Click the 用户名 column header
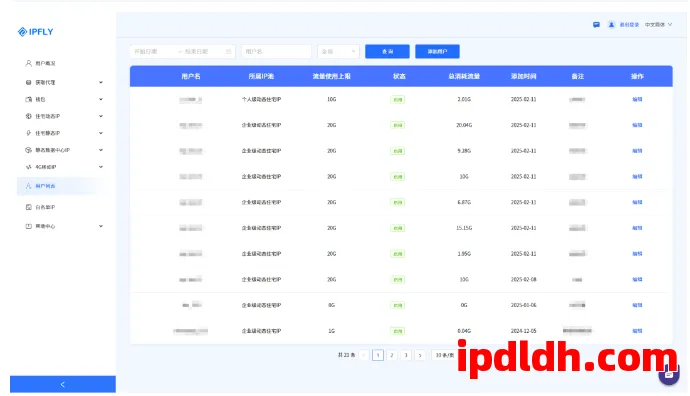The height and width of the screenshot is (396, 690). point(191,76)
